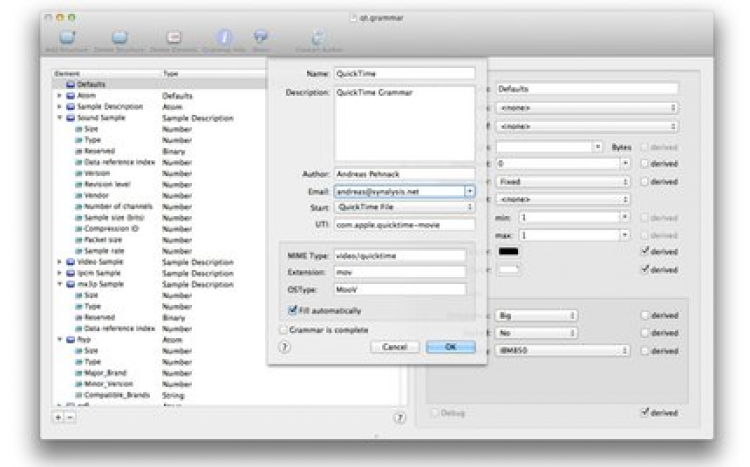Click the Major_Brand element icon
Screen dimensions: 750x467
(x=78, y=373)
